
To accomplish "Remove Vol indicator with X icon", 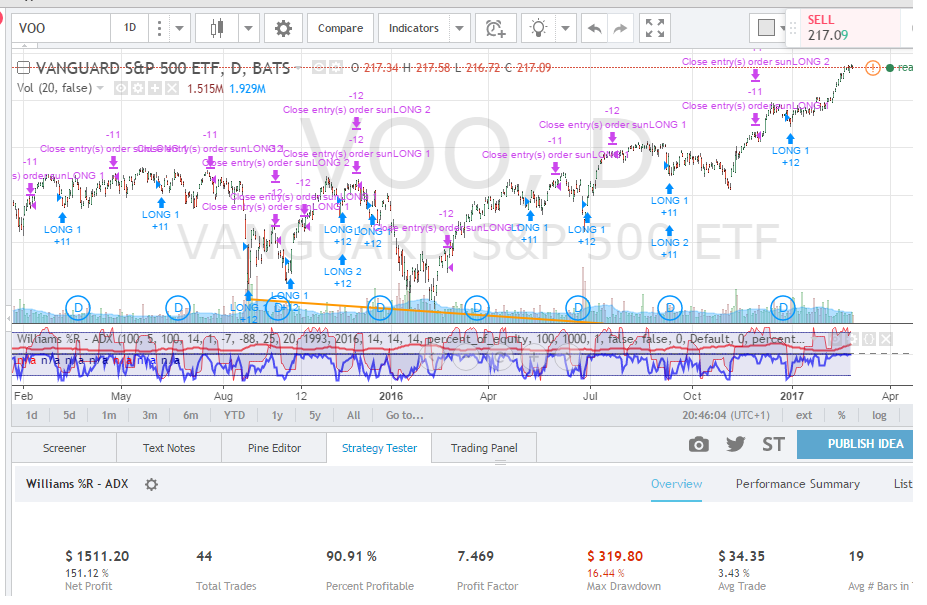I will pyautogui.click(x=171, y=88).
